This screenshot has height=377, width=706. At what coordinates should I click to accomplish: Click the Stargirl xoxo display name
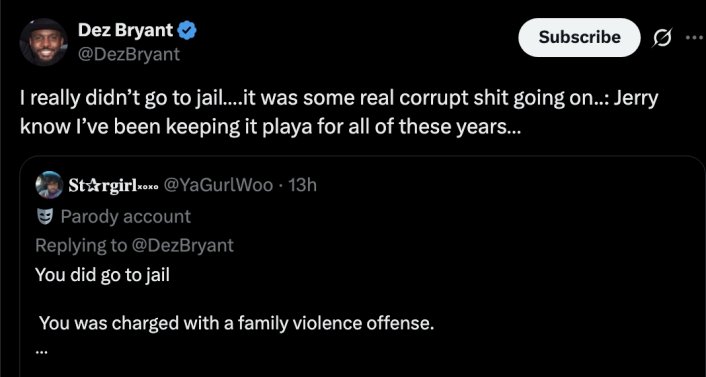(113, 185)
